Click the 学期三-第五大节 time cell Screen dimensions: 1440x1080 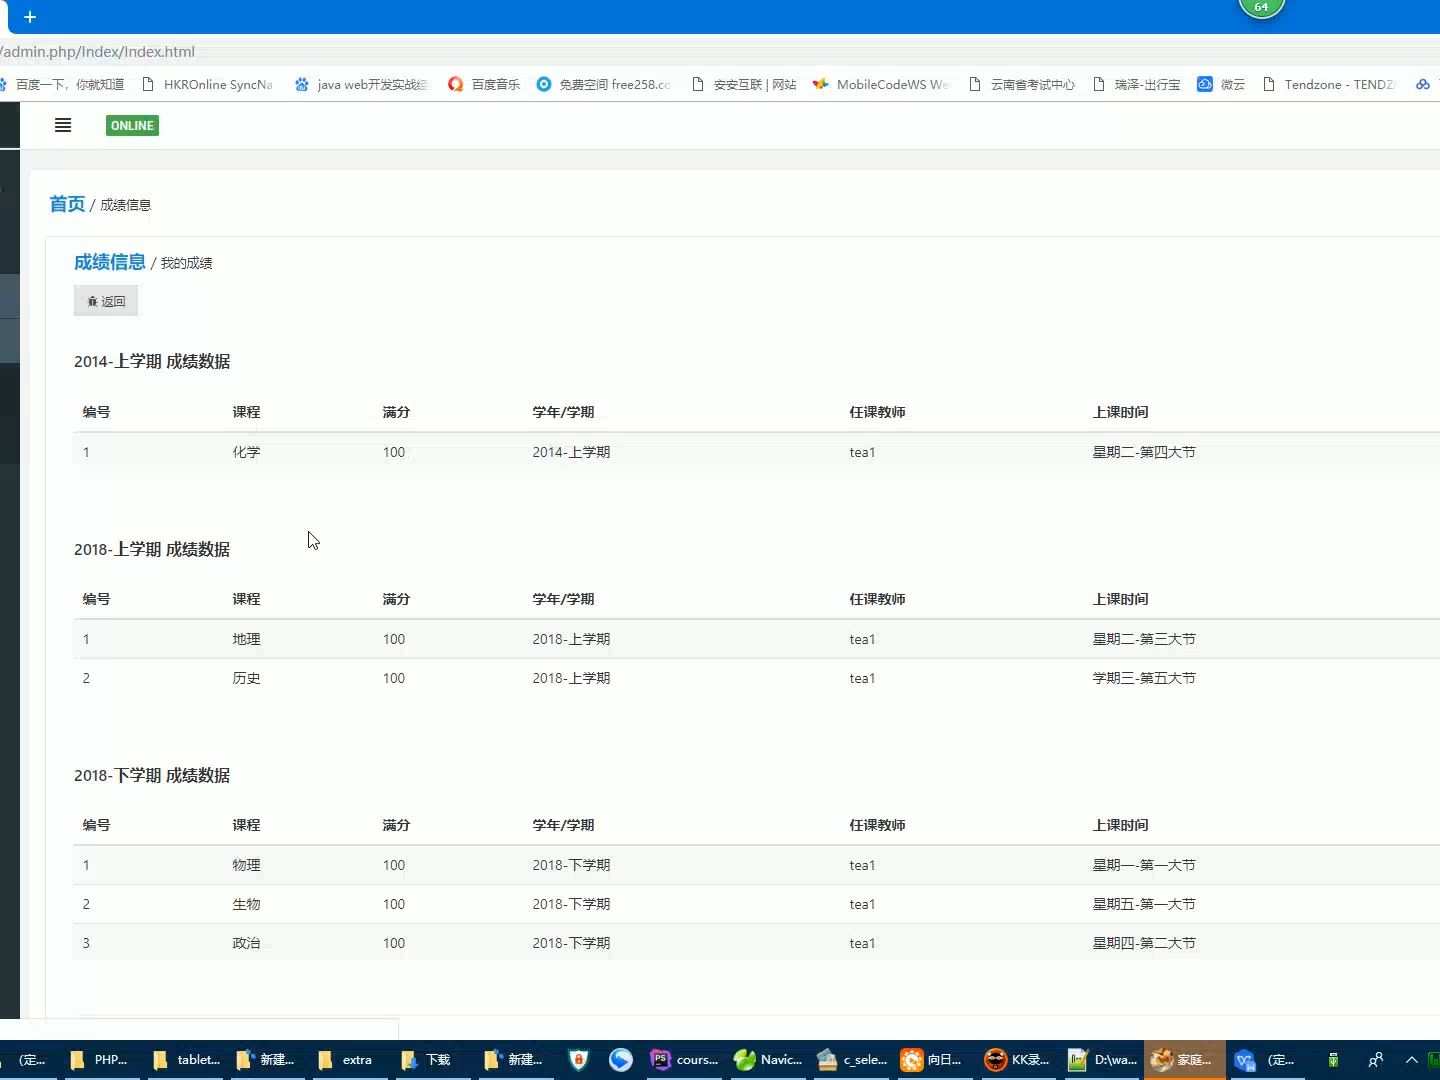(1144, 678)
